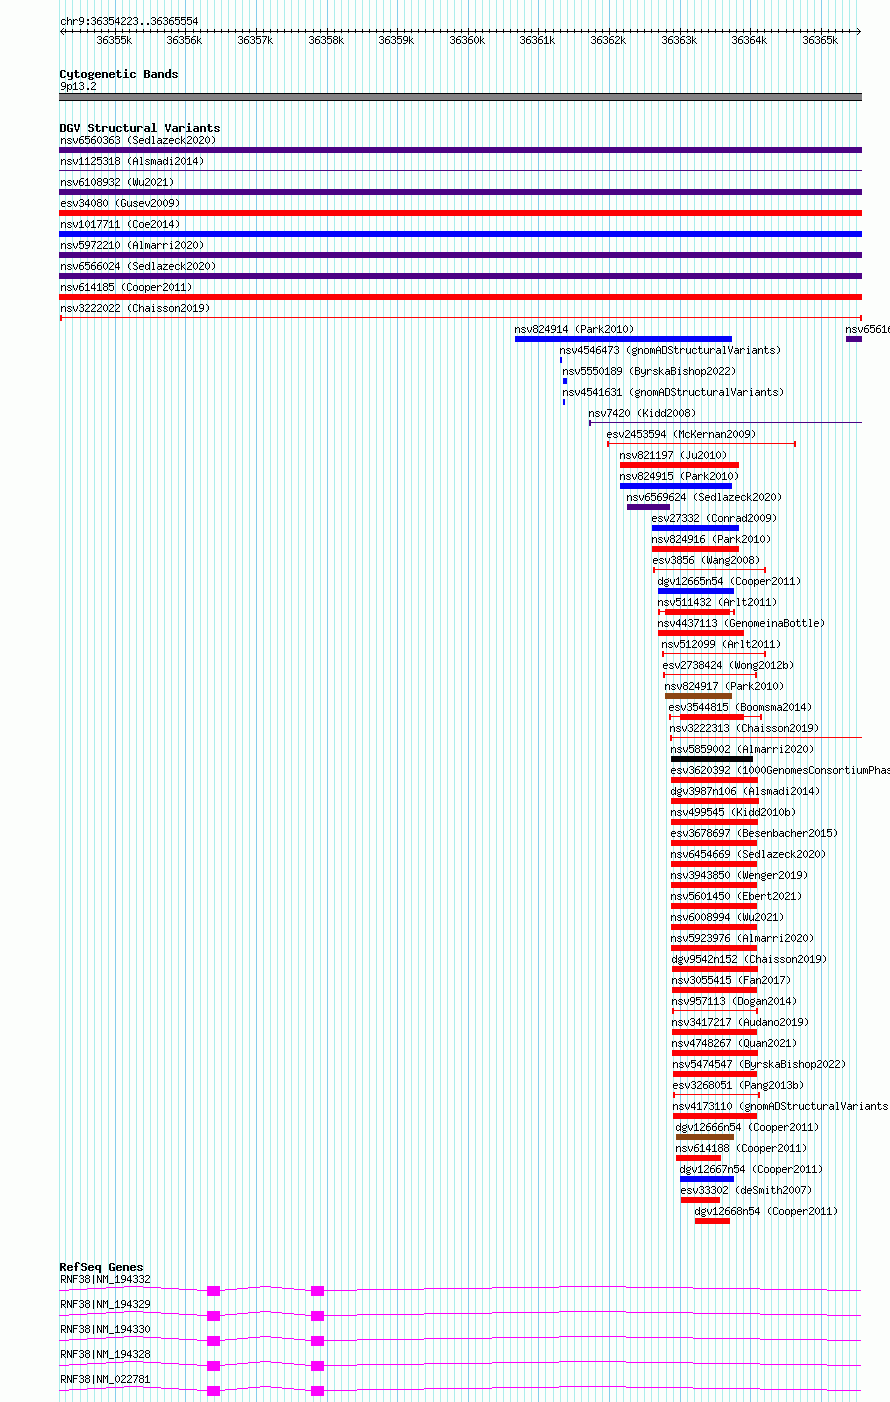Open esv3544815 (Boomsma2014) variant label
The image size is (890, 1402).
pyautogui.click(x=740, y=707)
